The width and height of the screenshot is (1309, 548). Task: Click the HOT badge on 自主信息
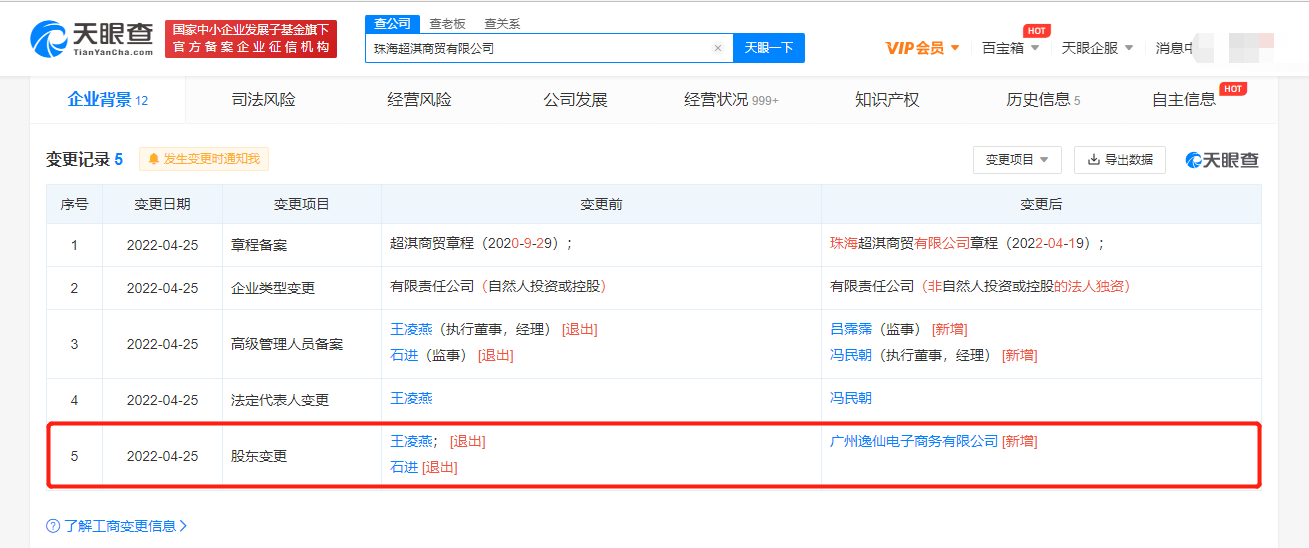1233,89
